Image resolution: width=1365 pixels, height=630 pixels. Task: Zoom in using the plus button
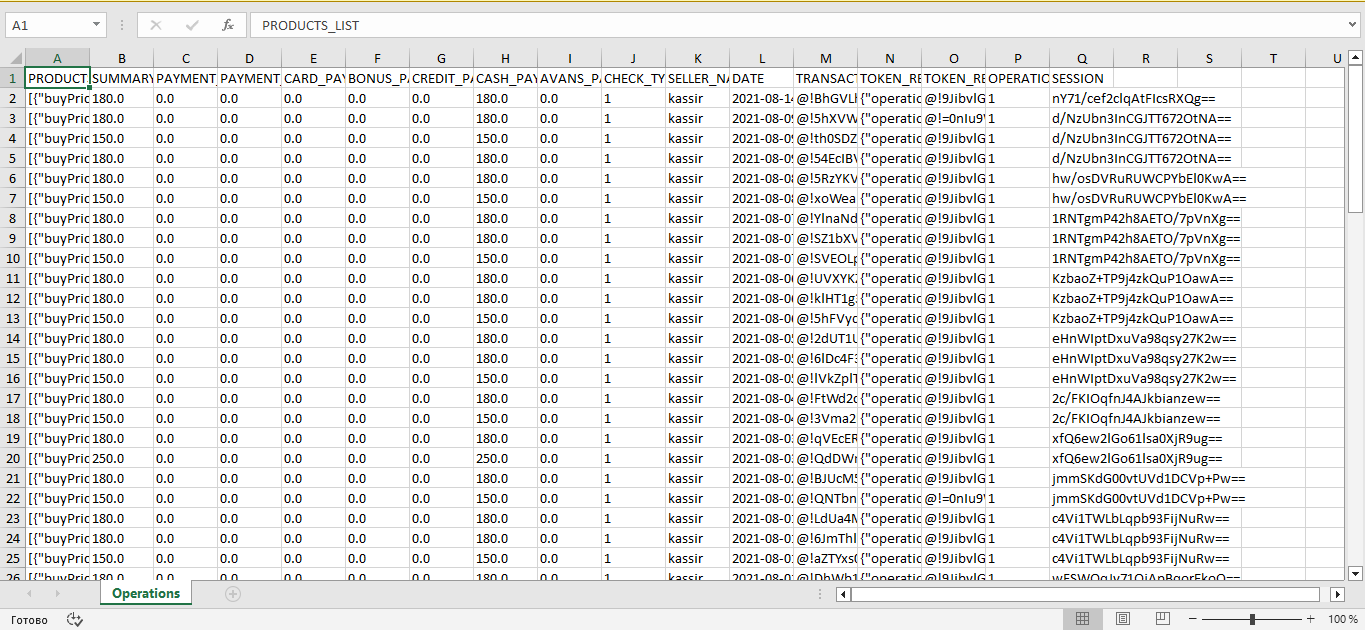1310,620
